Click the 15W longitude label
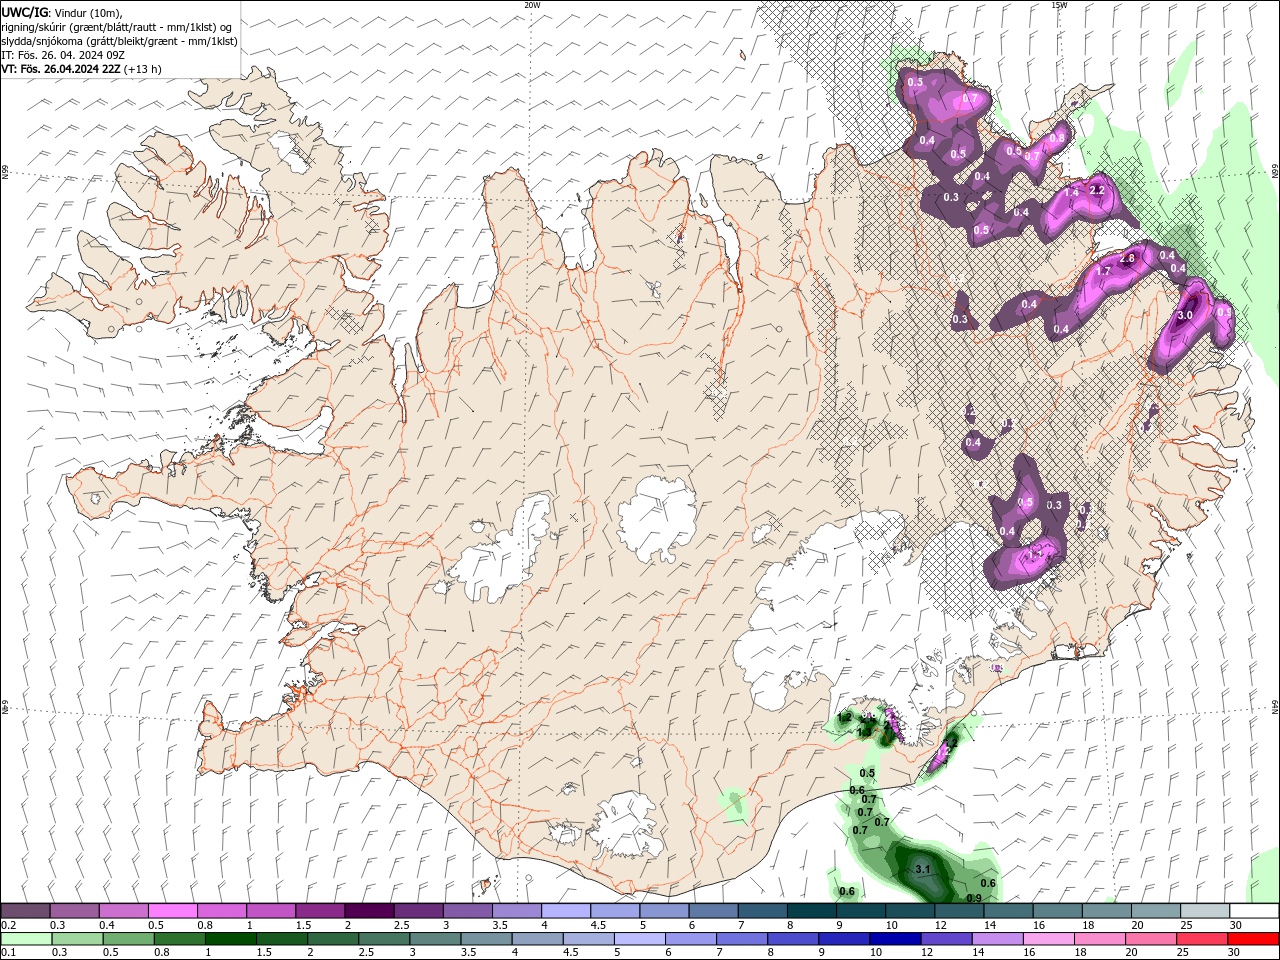The width and height of the screenshot is (1280, 960). point(1058,5)
